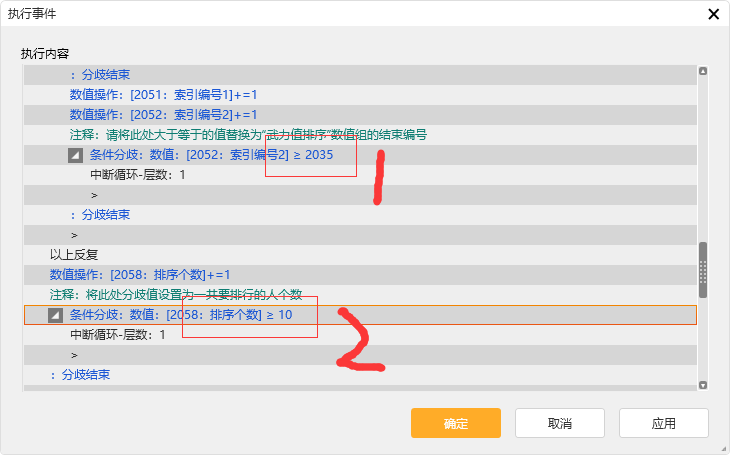Collapse the 排序个数 条件分歧 branch triangle

55,315
